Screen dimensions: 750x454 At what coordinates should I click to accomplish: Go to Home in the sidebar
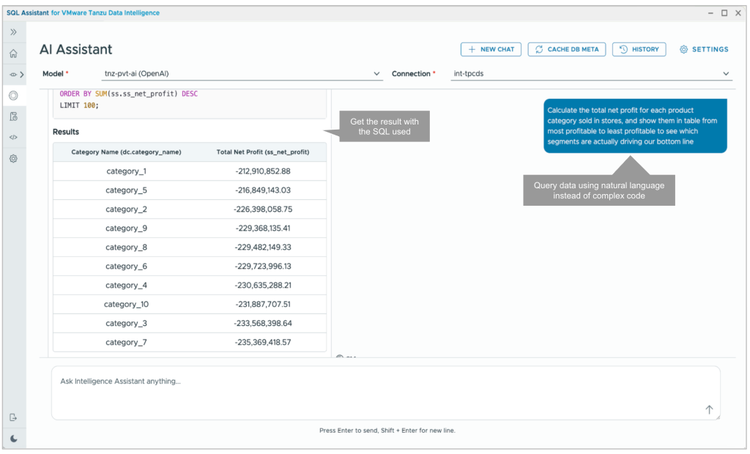[13, 54]
